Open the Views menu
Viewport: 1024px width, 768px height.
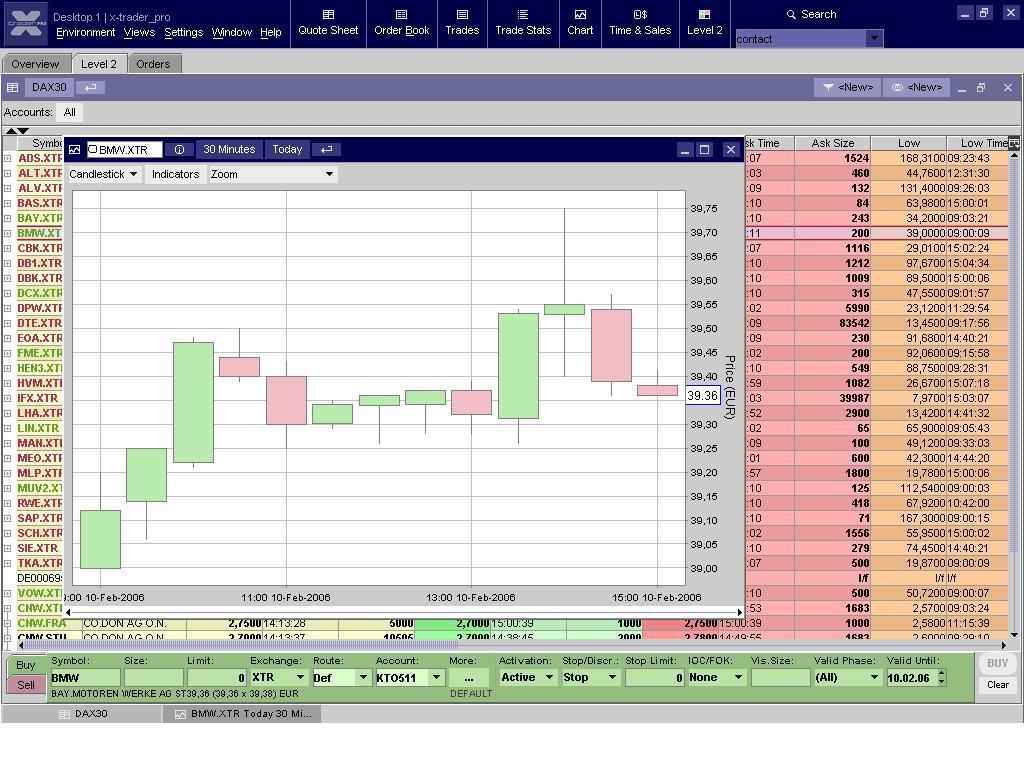139,33
